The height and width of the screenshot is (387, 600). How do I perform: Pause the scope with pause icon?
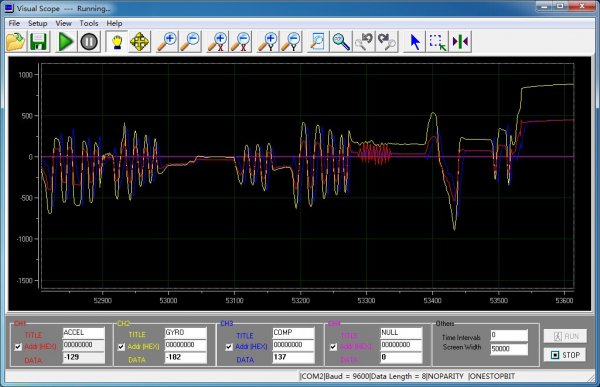click(x=89, y=42)
